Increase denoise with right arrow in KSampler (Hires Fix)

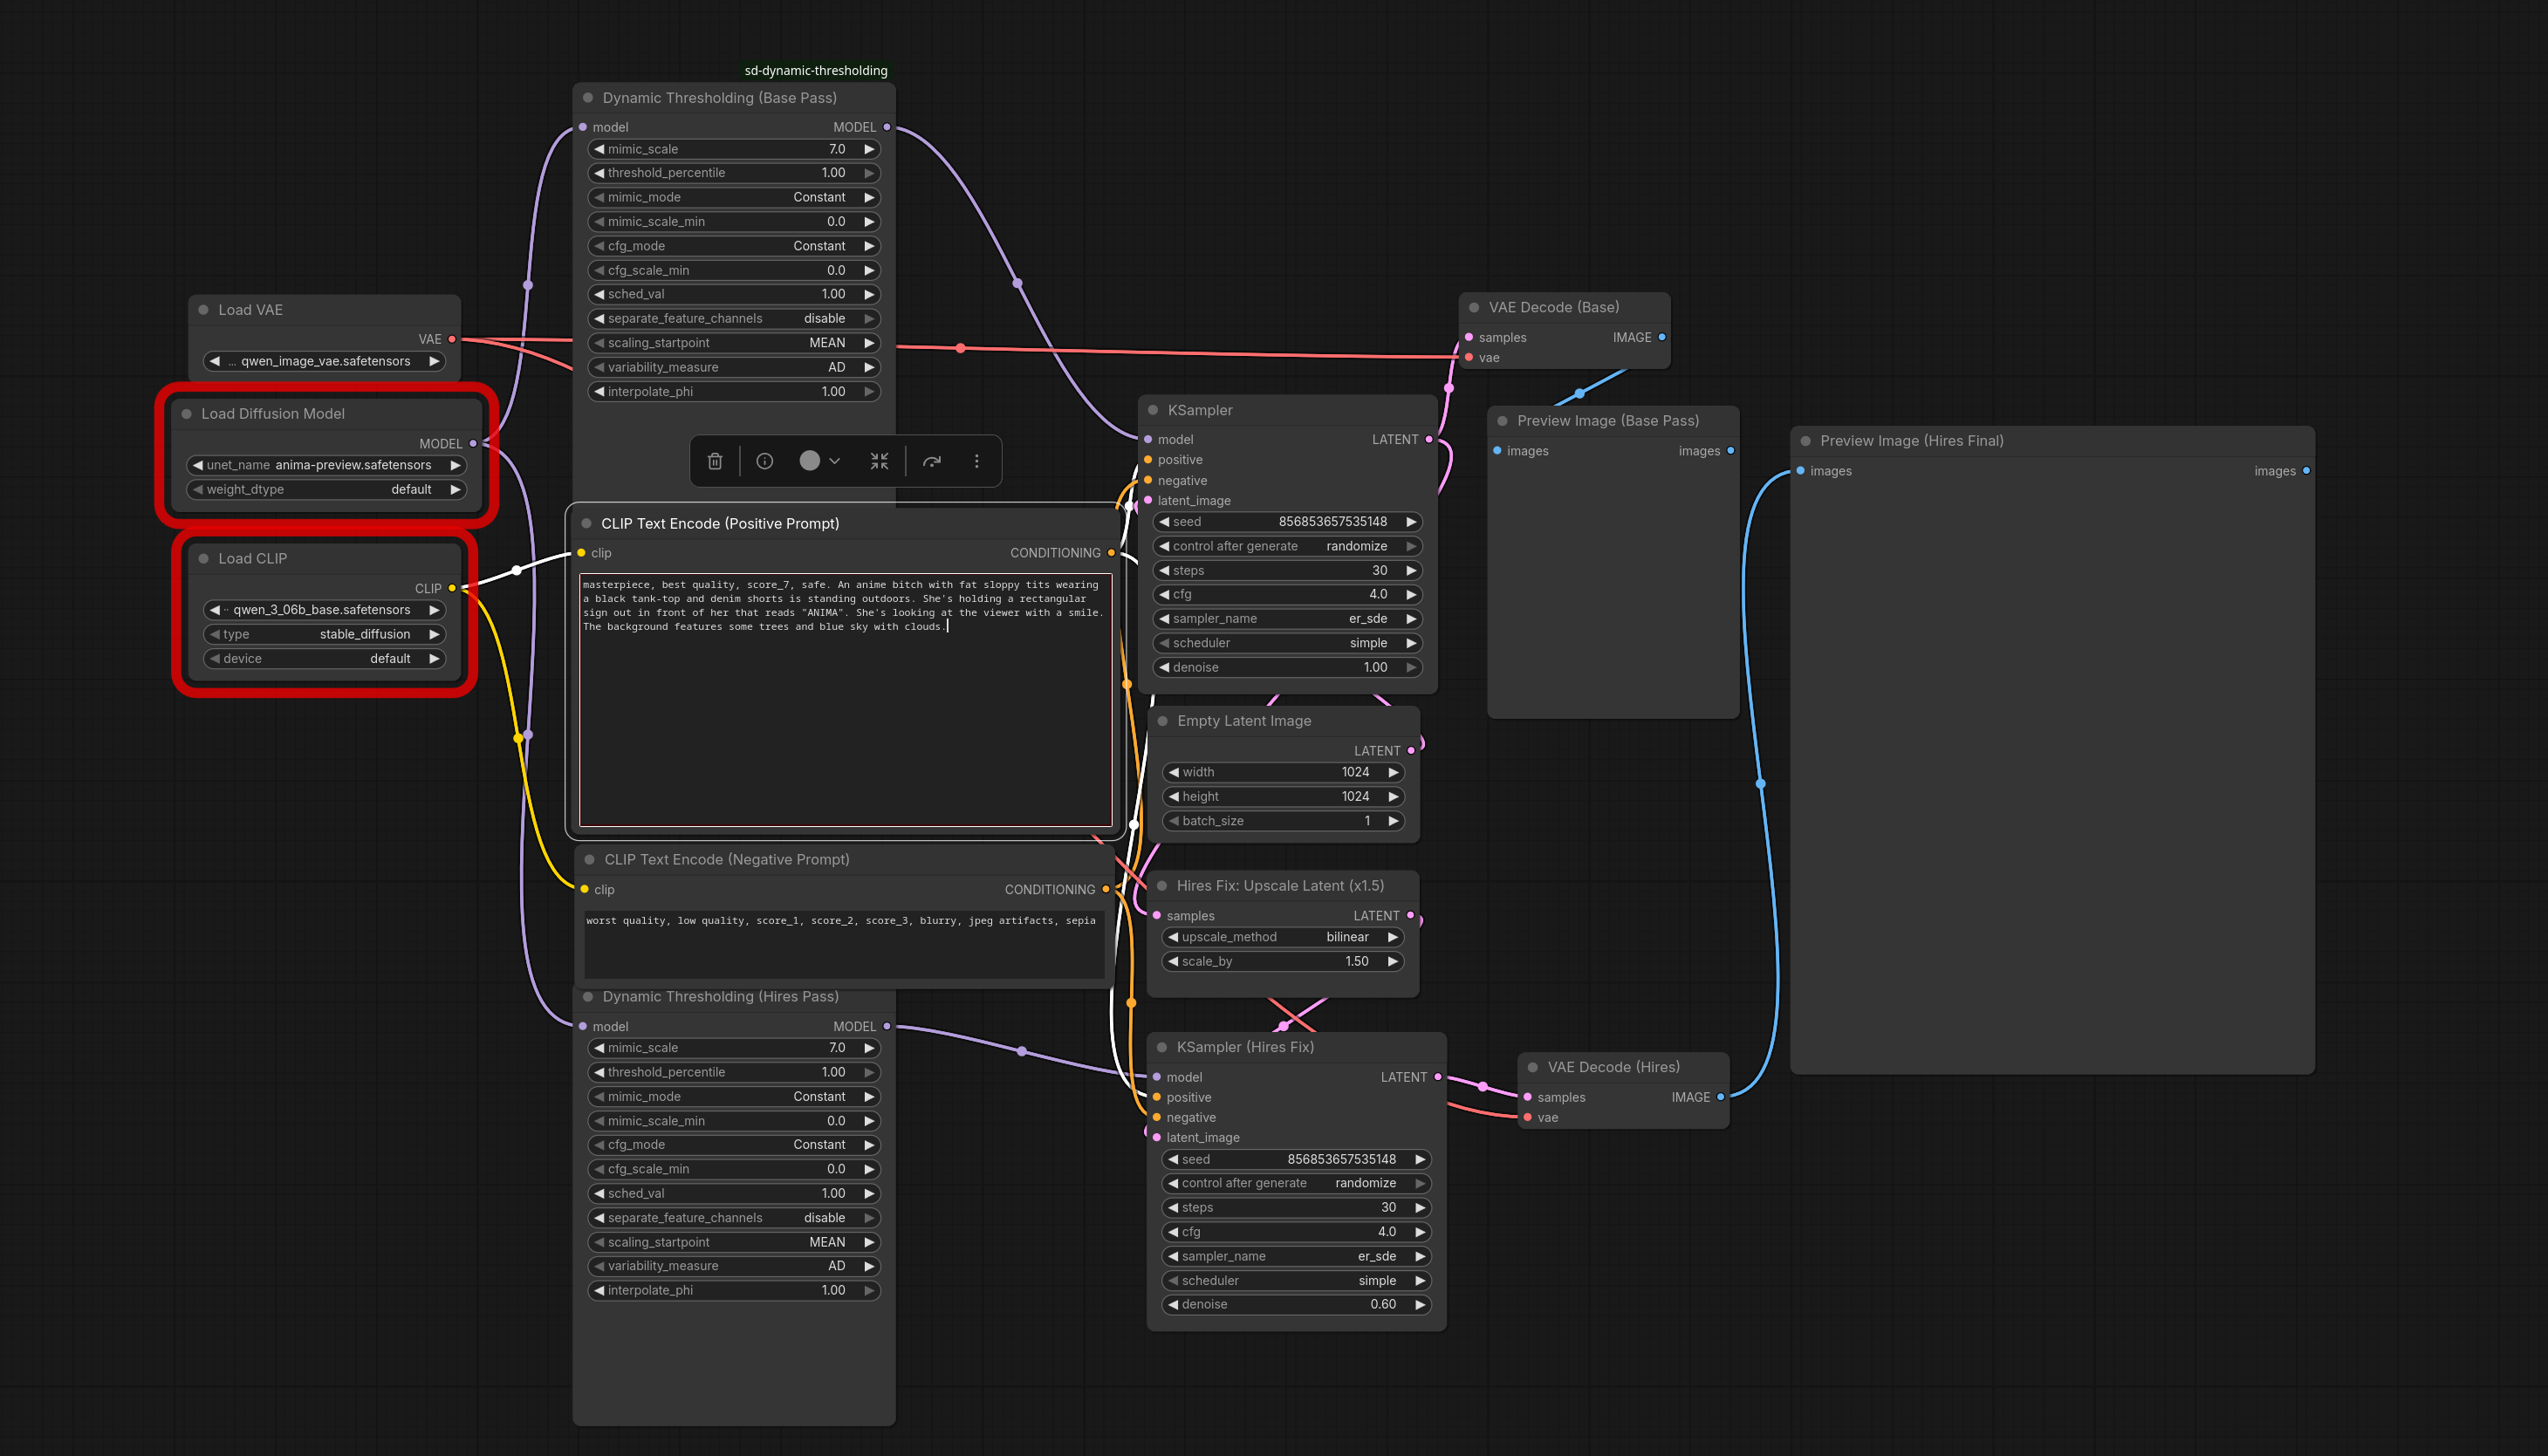point(1420,1305)
